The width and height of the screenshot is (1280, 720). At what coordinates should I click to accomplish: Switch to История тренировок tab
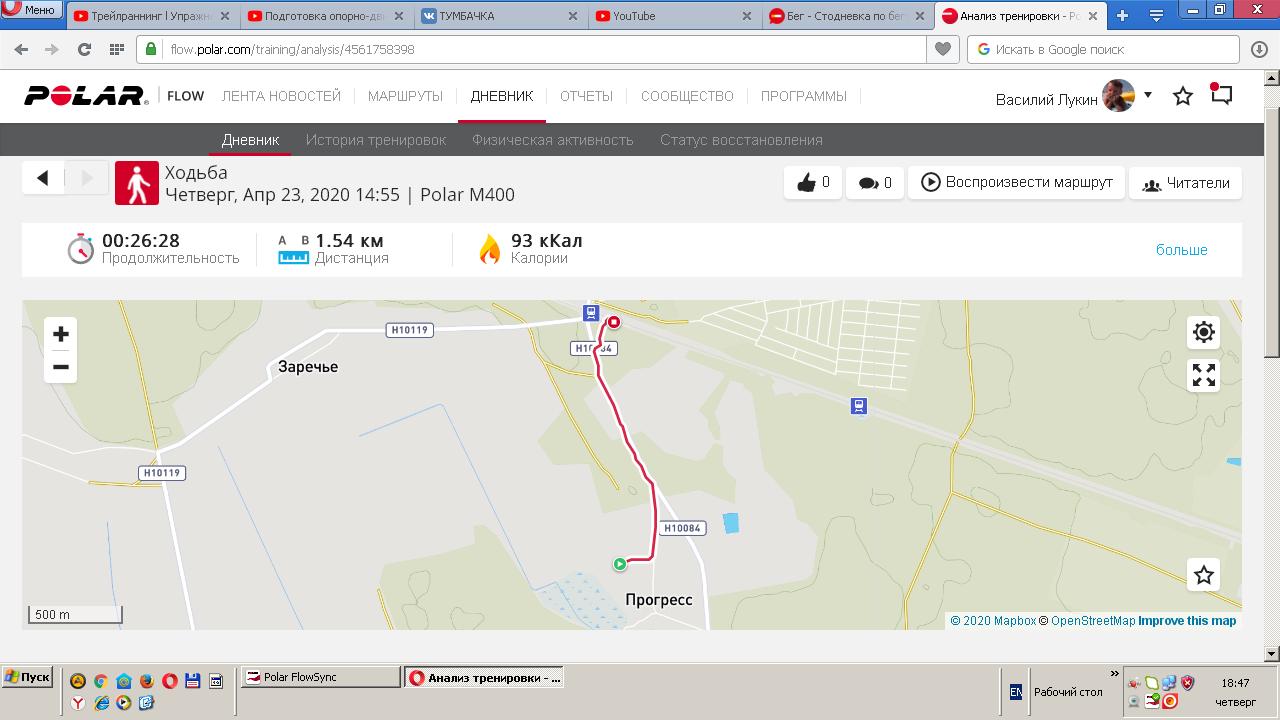click(376, 140)
